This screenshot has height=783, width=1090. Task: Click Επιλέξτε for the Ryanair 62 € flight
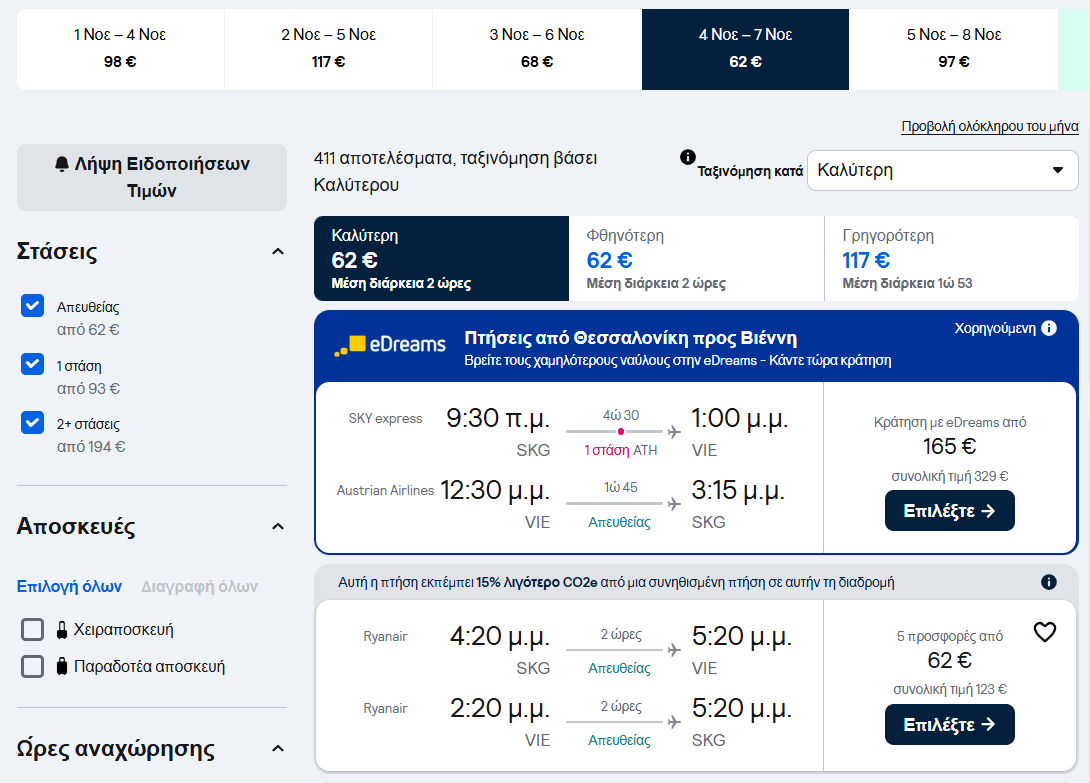click(x=950, y=725)
